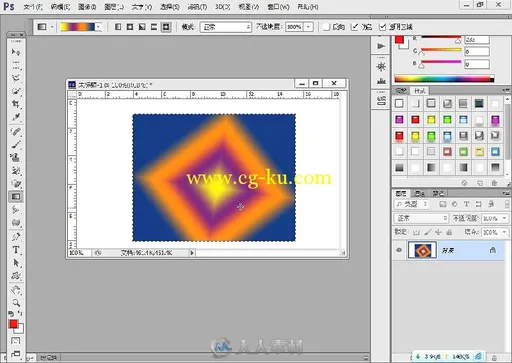Viewport: 512px width, 363px height.
Task: Select the Custom Shape tool
Action: (x=16, y=276)
